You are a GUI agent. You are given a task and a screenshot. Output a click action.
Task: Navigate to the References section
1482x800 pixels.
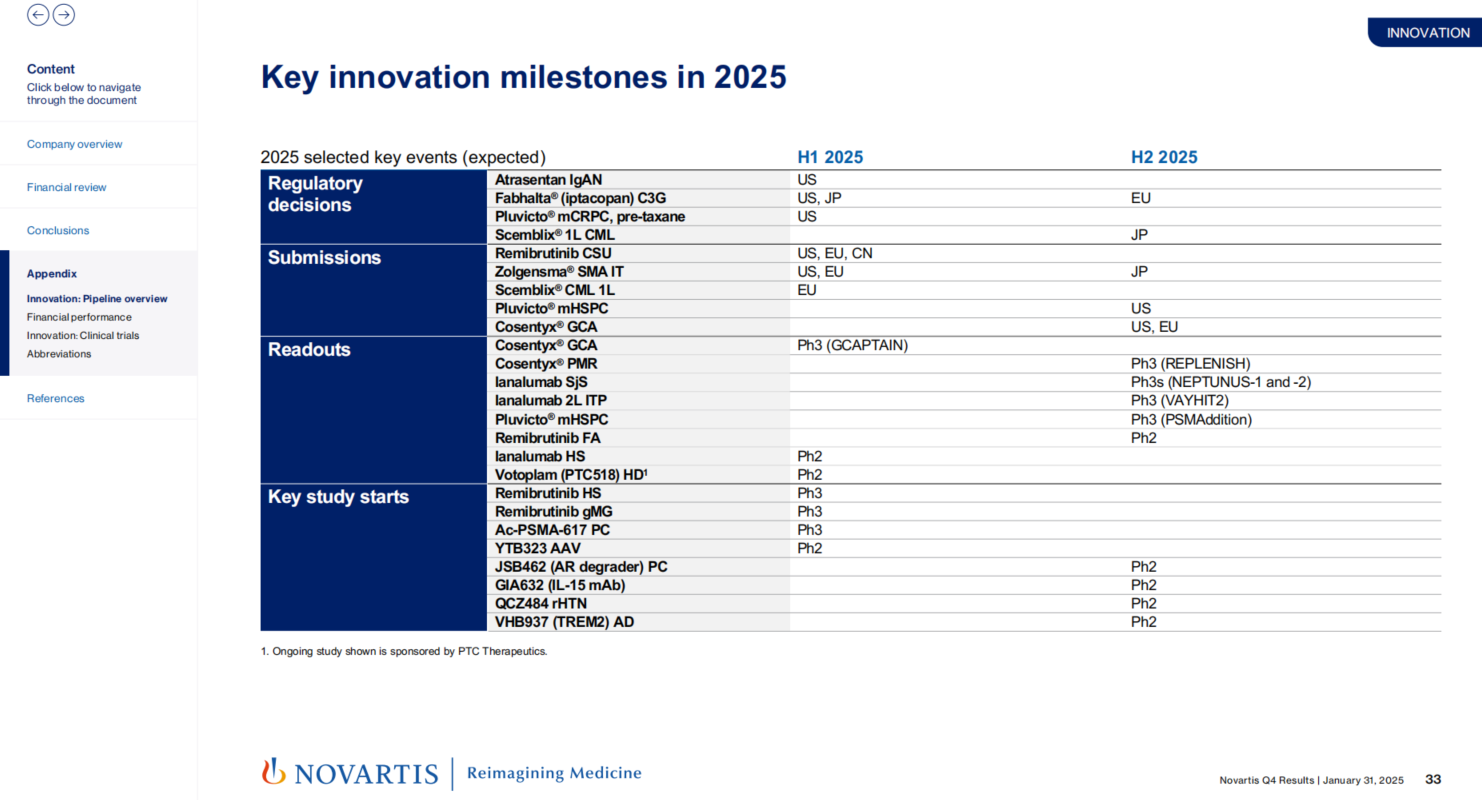pos(56,398)
